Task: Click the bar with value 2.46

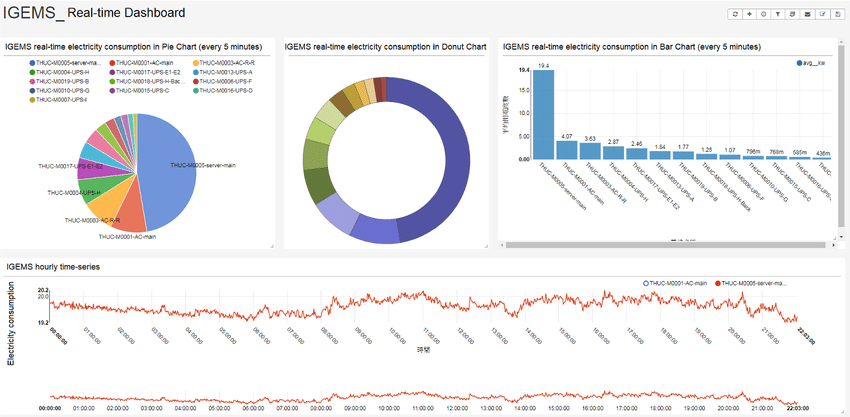Action: (x=637, y=153)
